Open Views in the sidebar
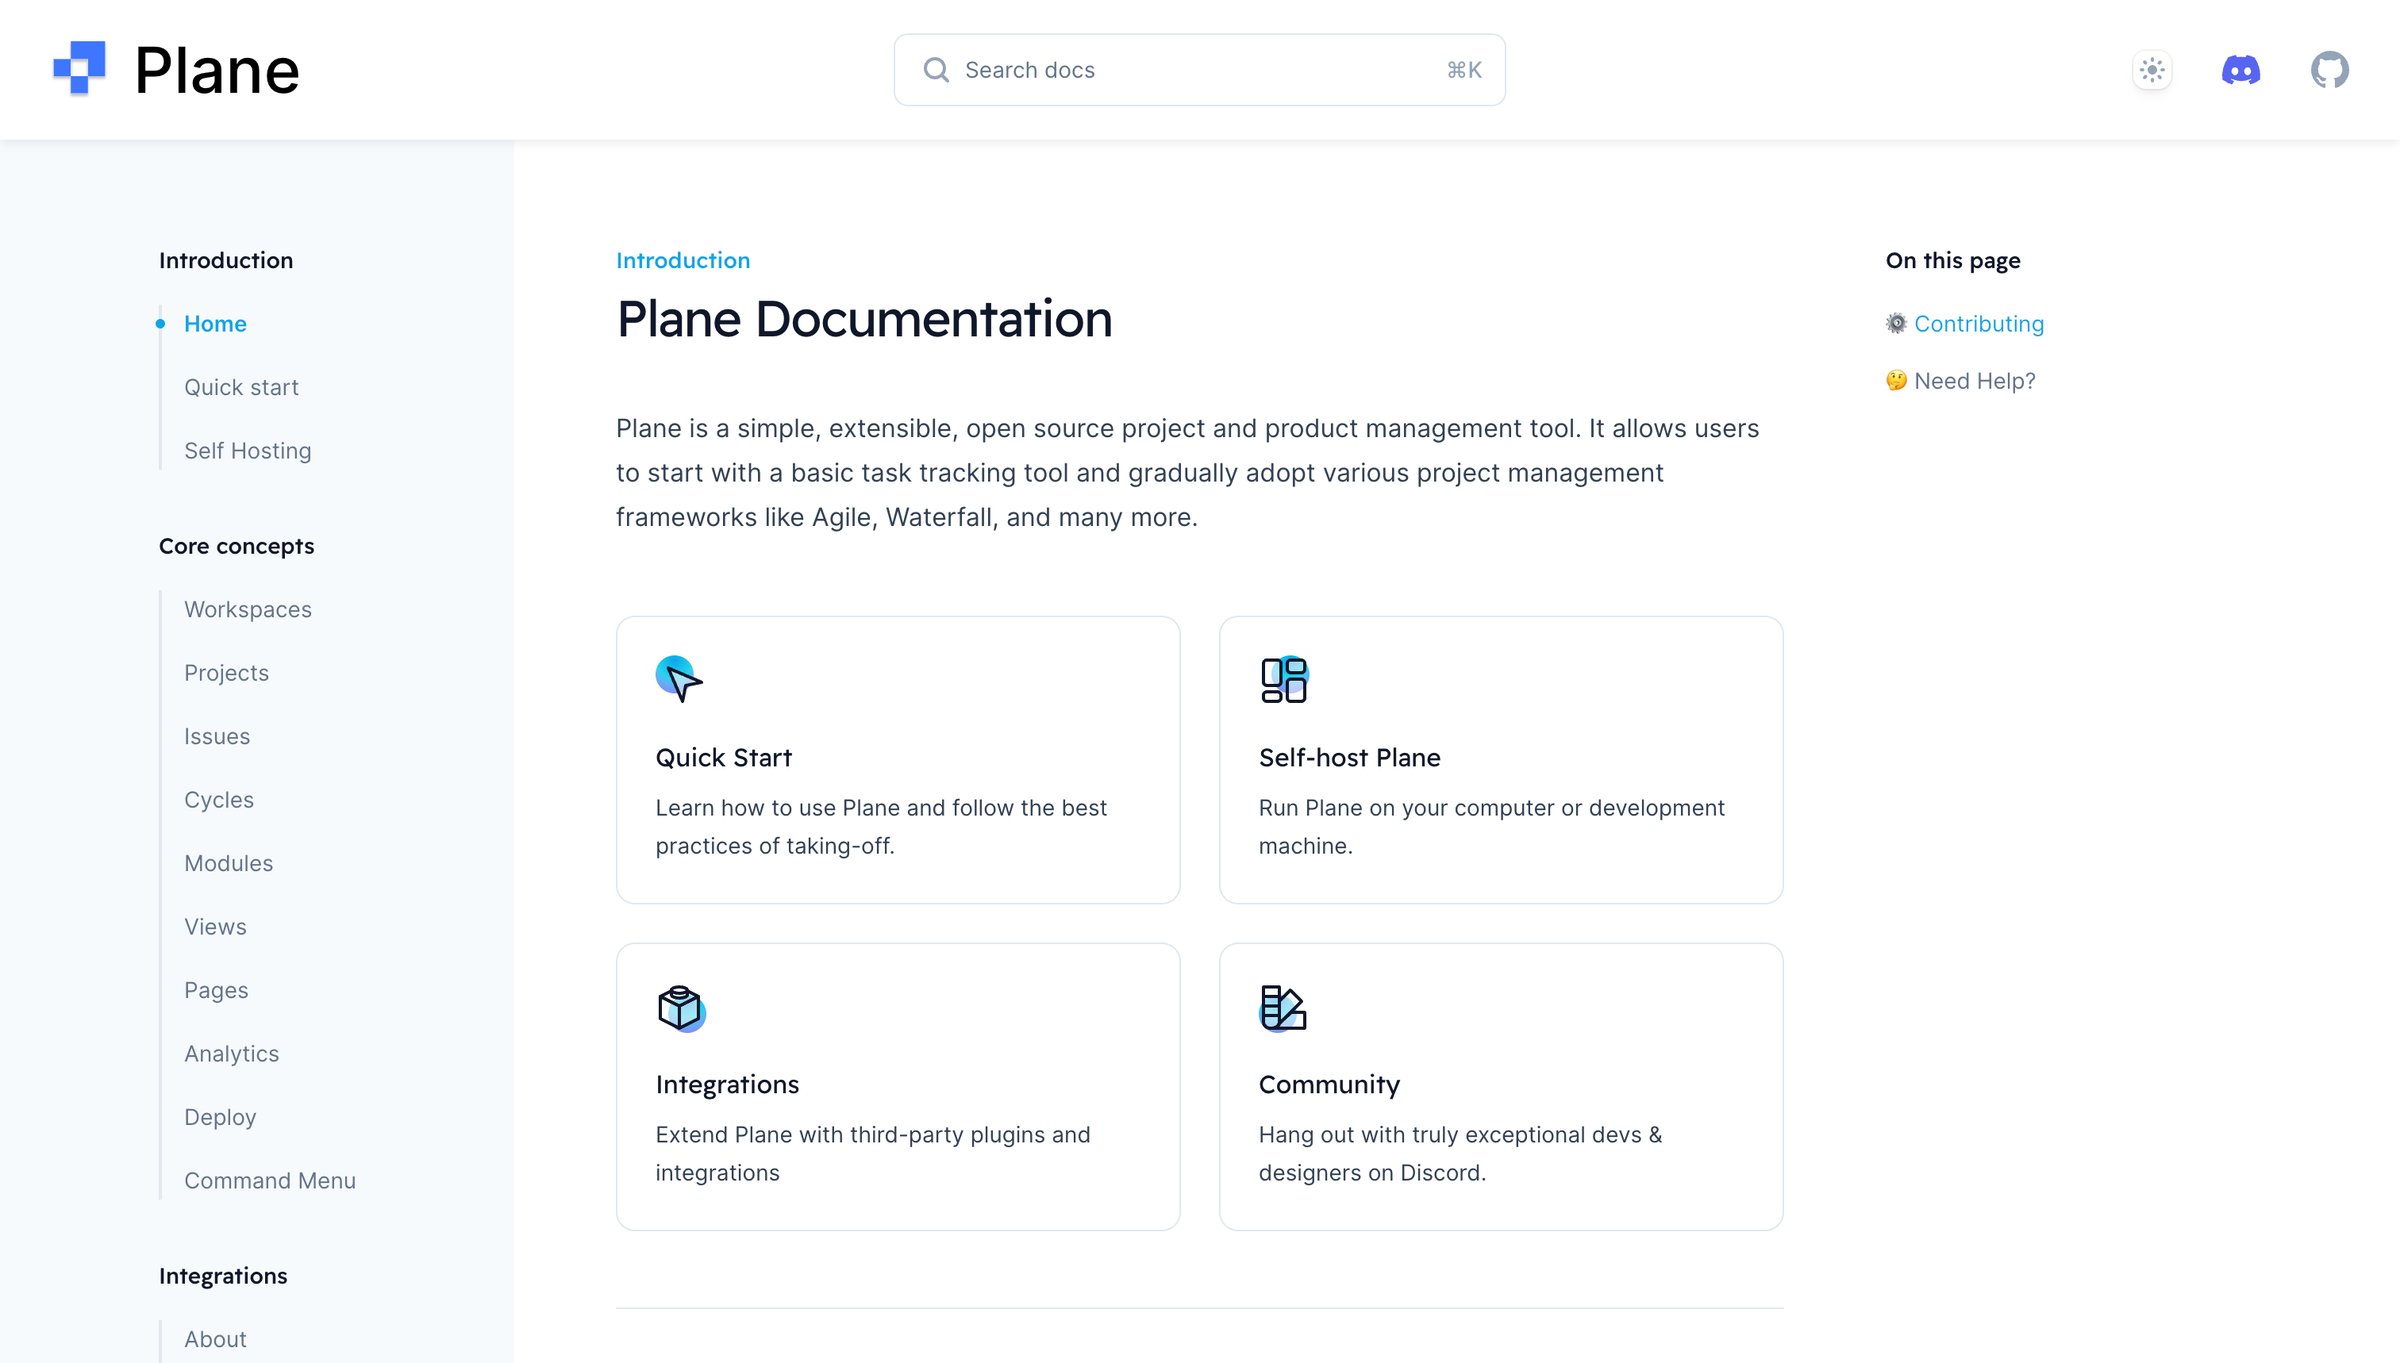 pyautogui.click(x=215, y=927)
